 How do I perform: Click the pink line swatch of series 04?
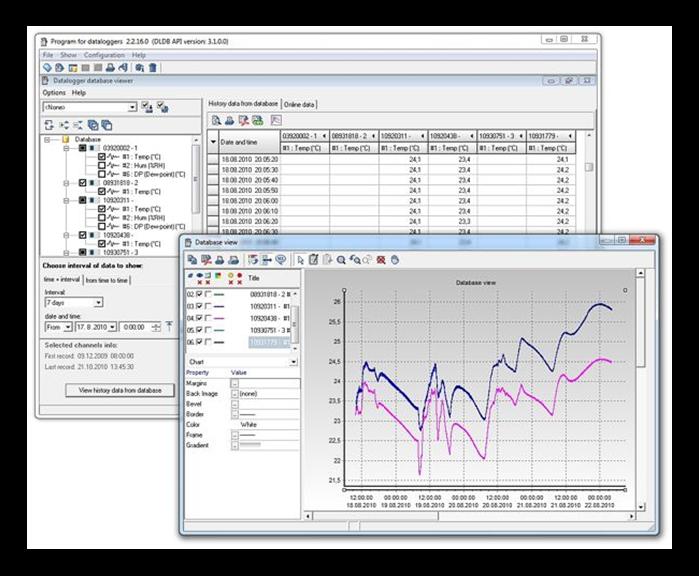coord(219,318)
